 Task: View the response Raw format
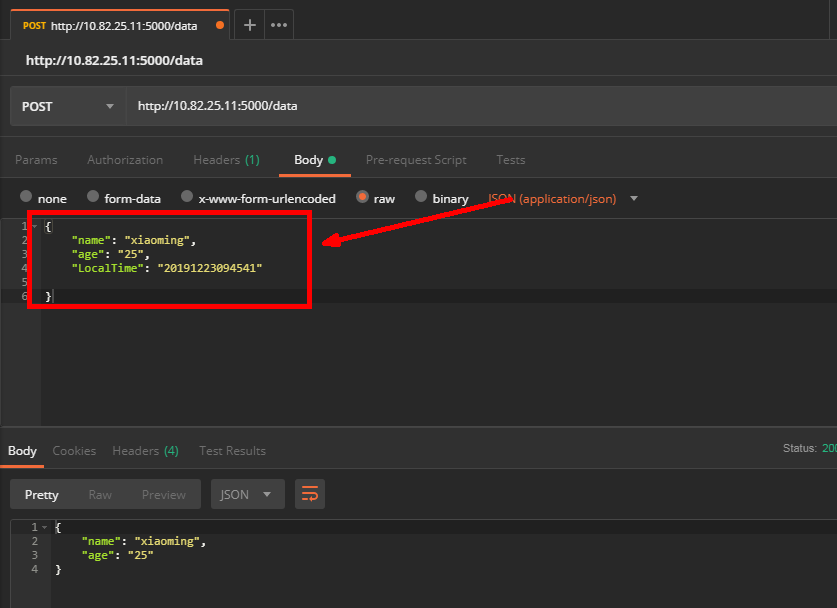(100, 495)
